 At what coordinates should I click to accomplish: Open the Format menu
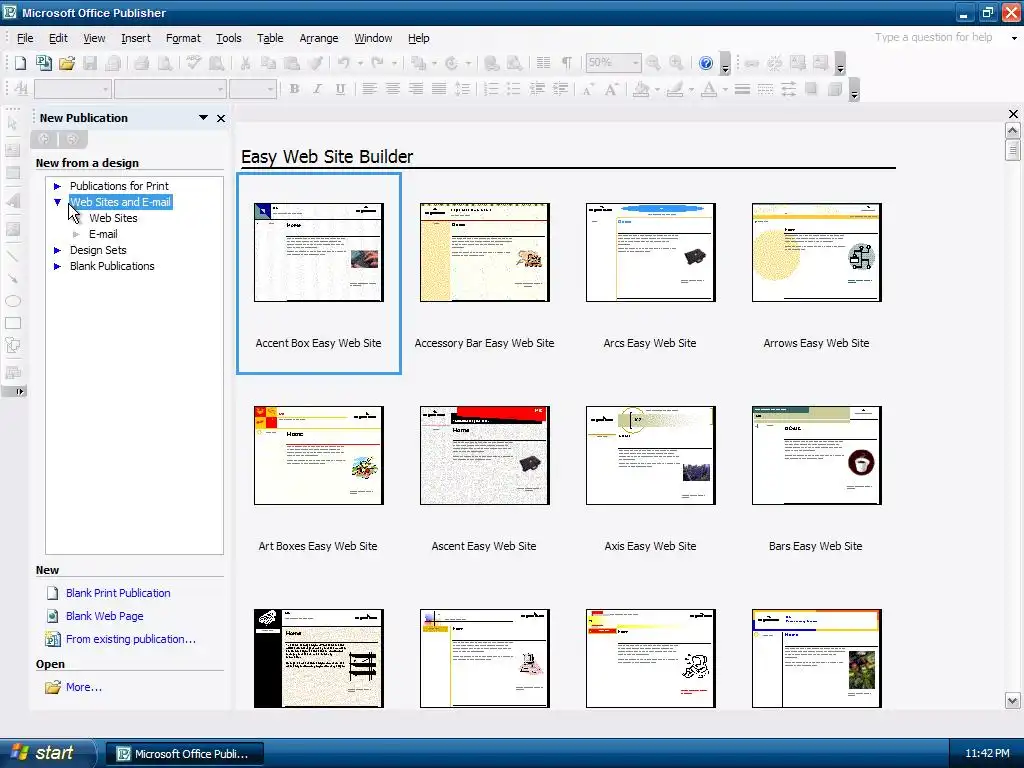point(183,38)
